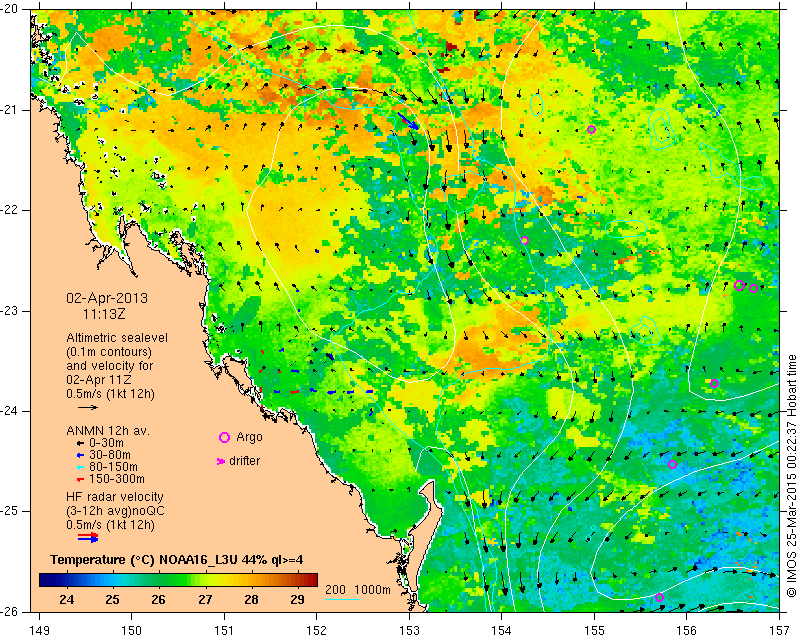Click the red 150-300m ANMN arrow symbol

click(x=80, y=480)
